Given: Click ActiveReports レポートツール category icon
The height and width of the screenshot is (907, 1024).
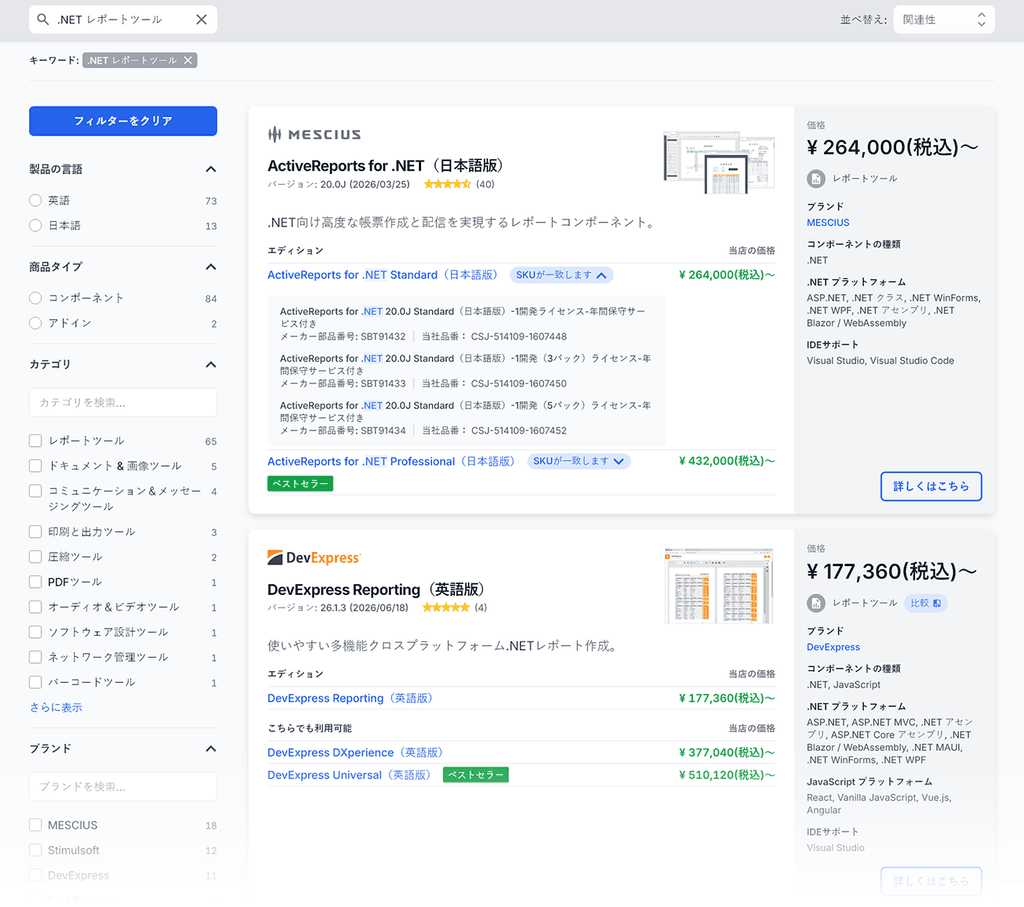Looking at the screenshot, I should coord(816,178).
